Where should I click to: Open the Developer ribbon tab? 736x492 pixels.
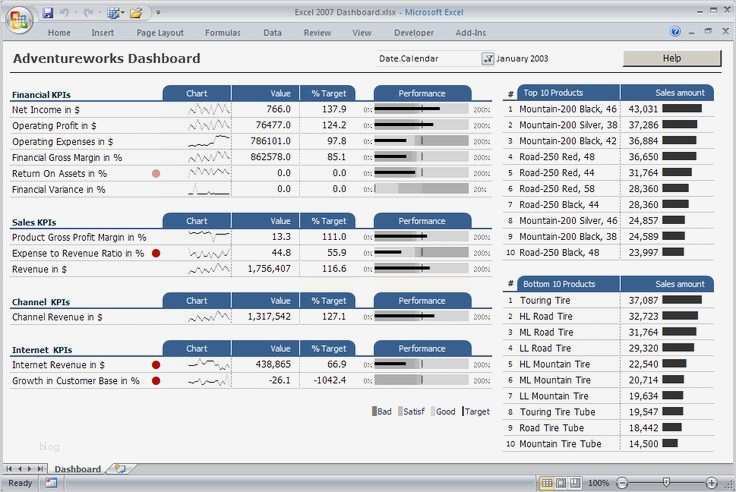pos(414,32)
